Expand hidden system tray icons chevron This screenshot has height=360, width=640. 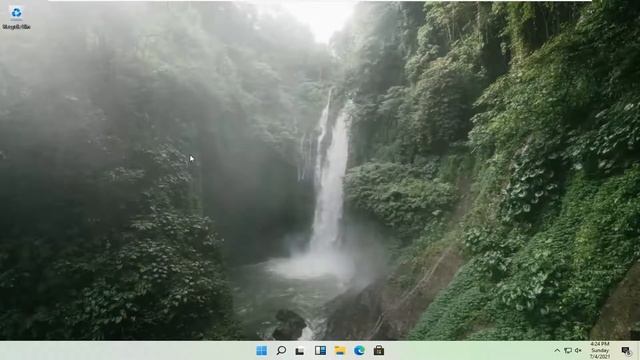[557, 351]
